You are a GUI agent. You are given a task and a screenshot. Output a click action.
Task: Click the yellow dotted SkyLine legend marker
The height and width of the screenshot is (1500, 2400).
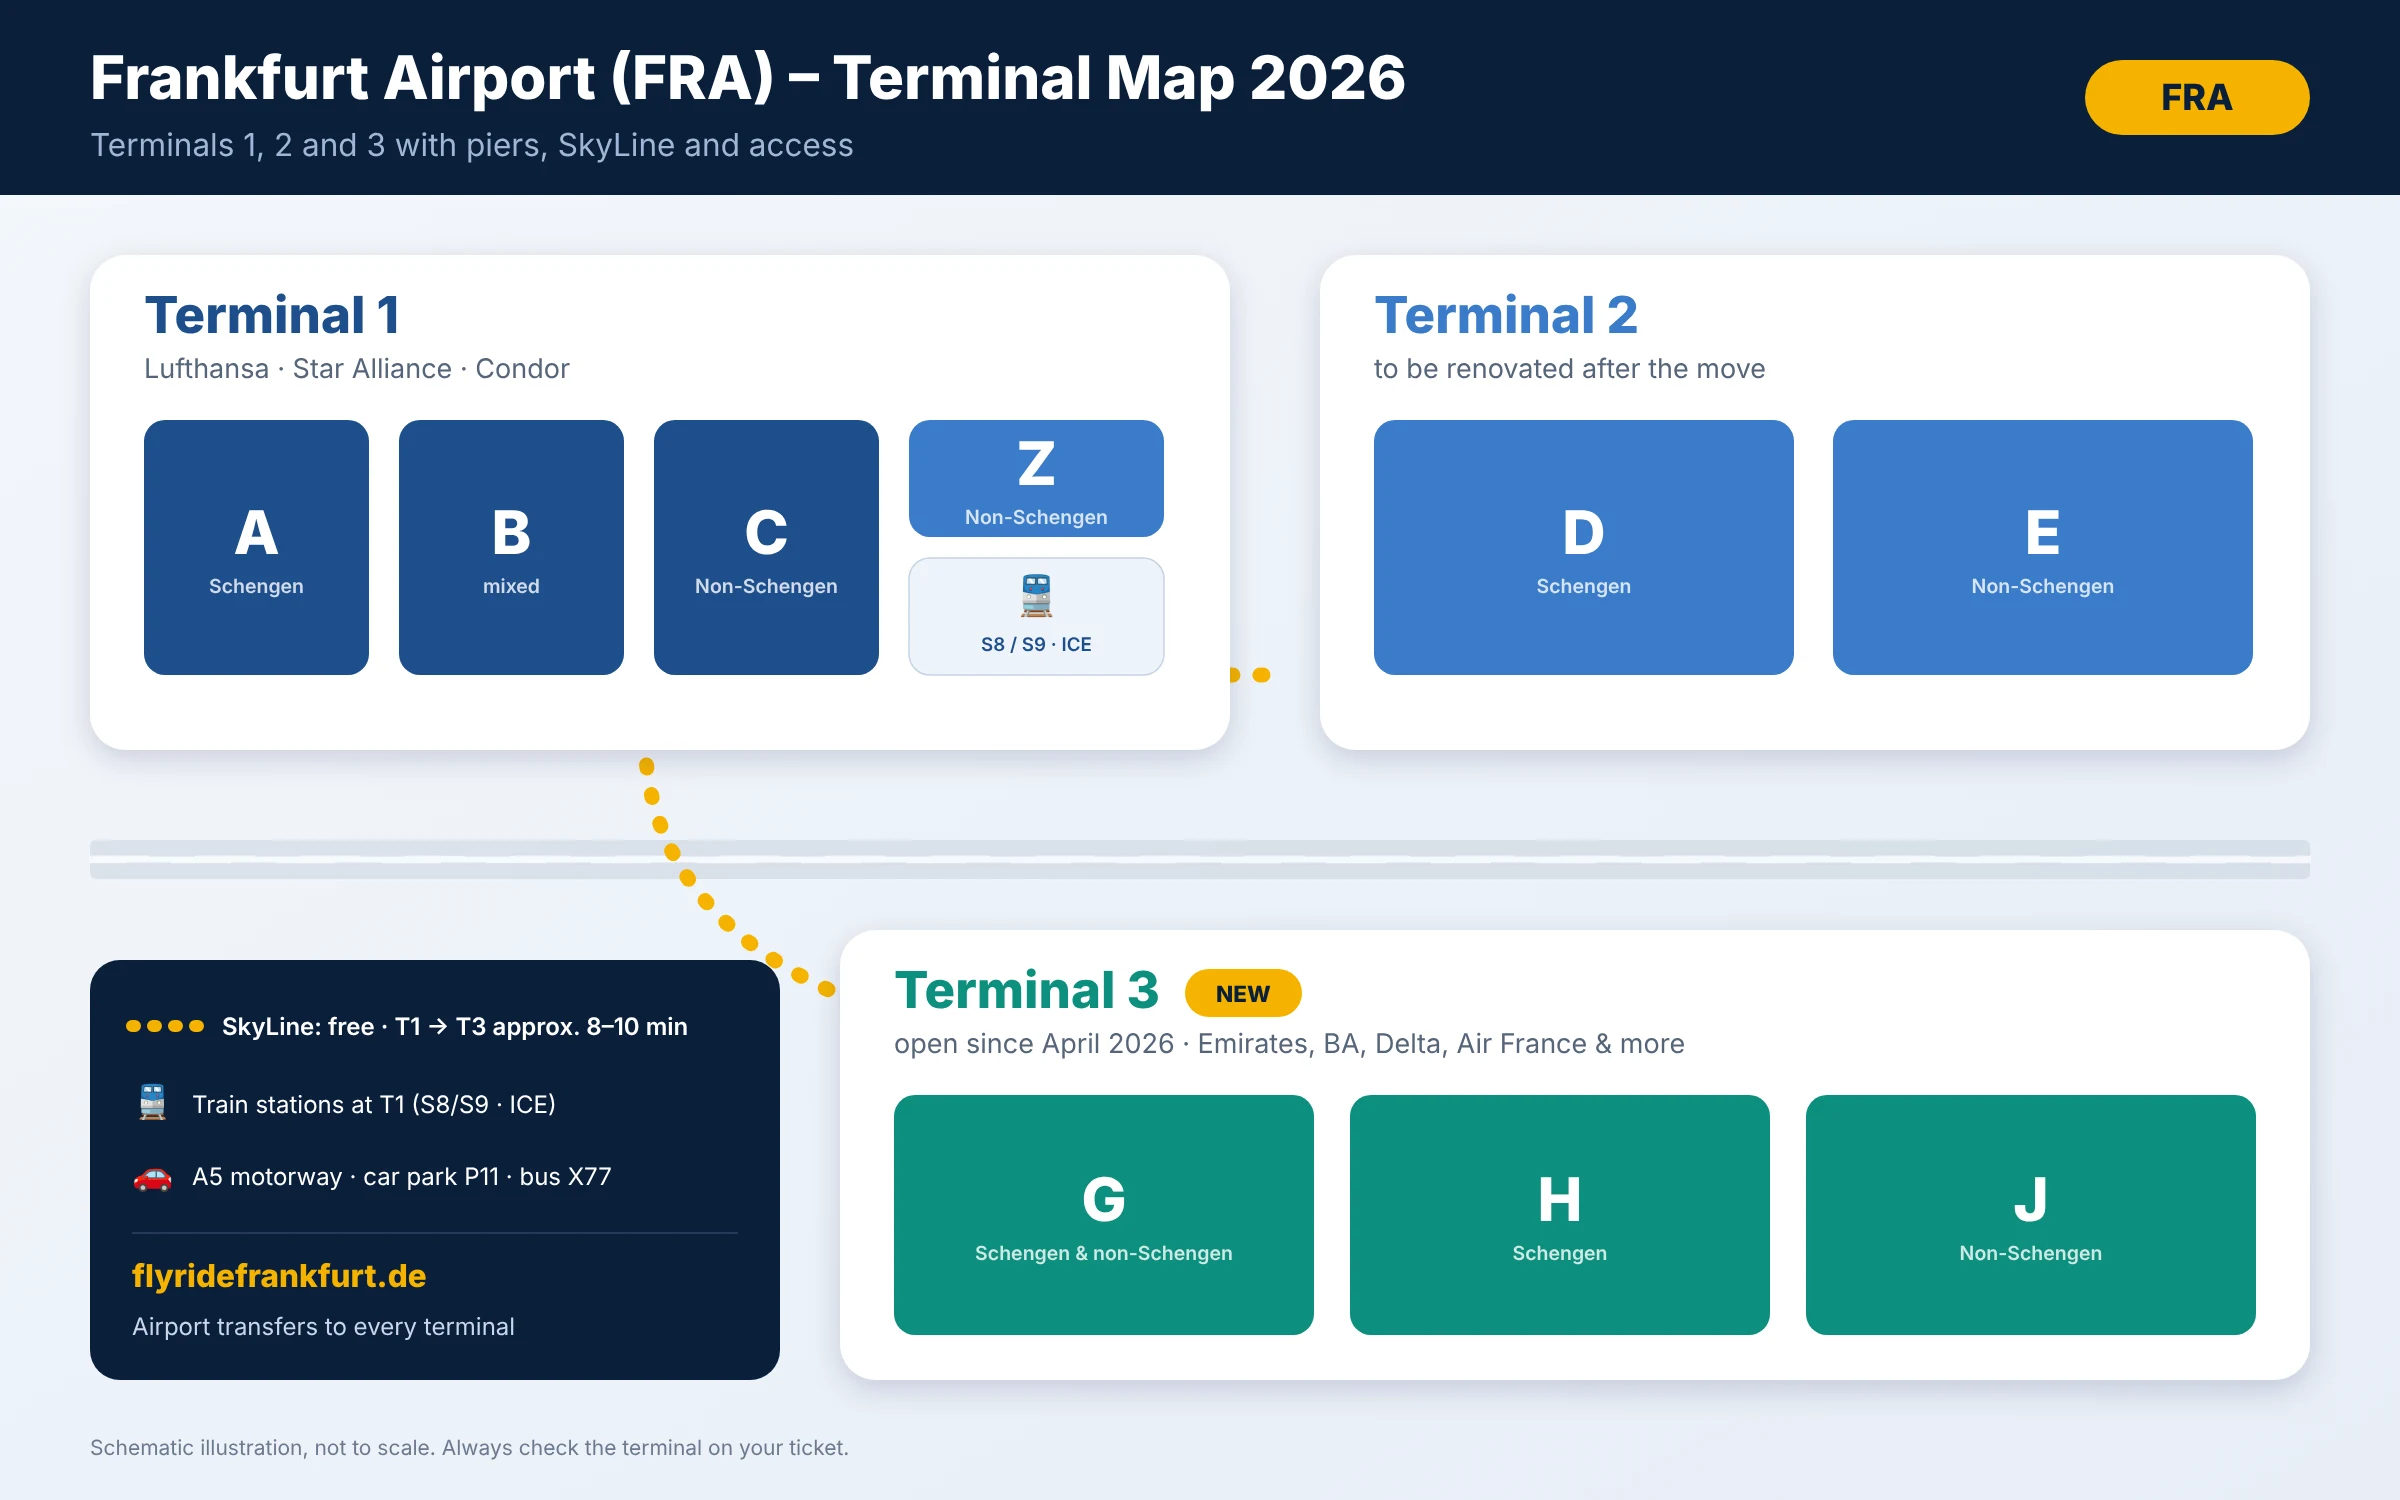165,1026
